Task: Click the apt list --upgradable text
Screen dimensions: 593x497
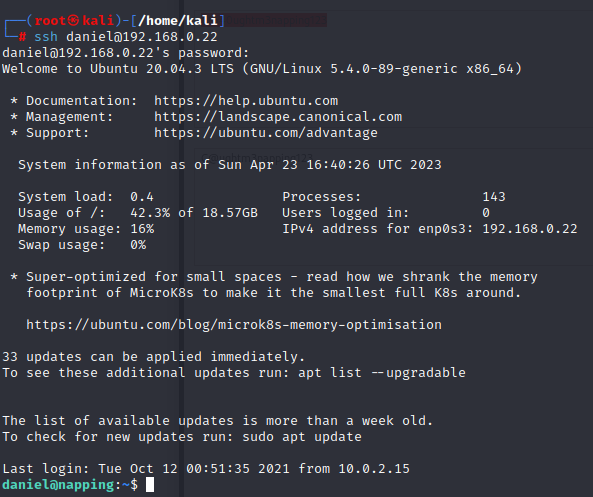Action: point(382,373)
